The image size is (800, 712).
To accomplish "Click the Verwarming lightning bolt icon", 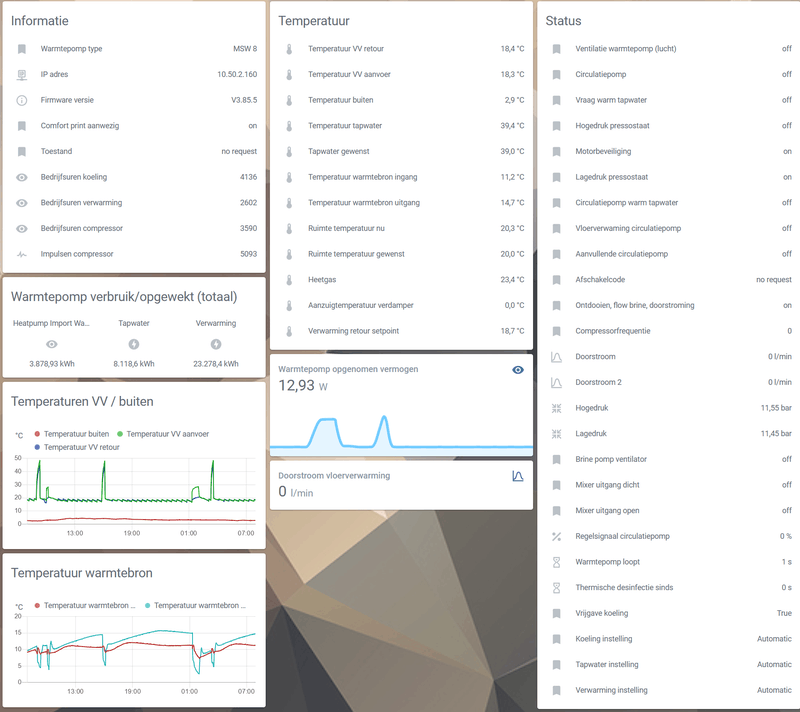I will tap(216, 344).
